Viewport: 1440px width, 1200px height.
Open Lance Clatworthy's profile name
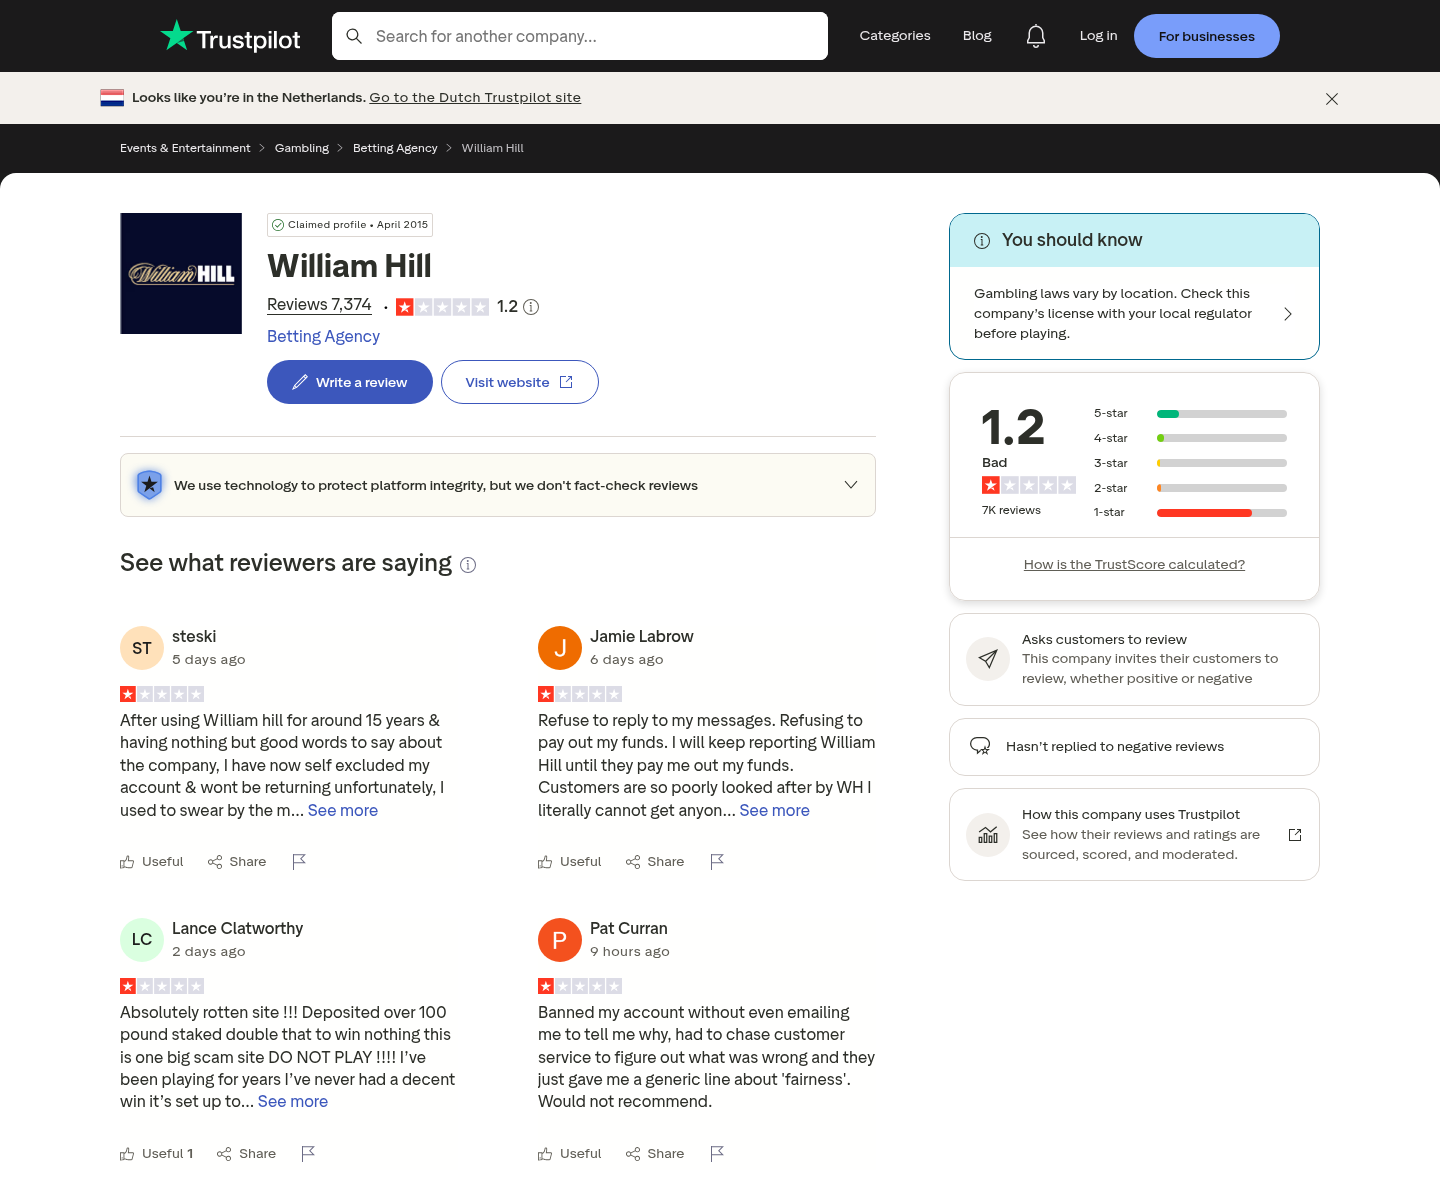tap(237, 929)
